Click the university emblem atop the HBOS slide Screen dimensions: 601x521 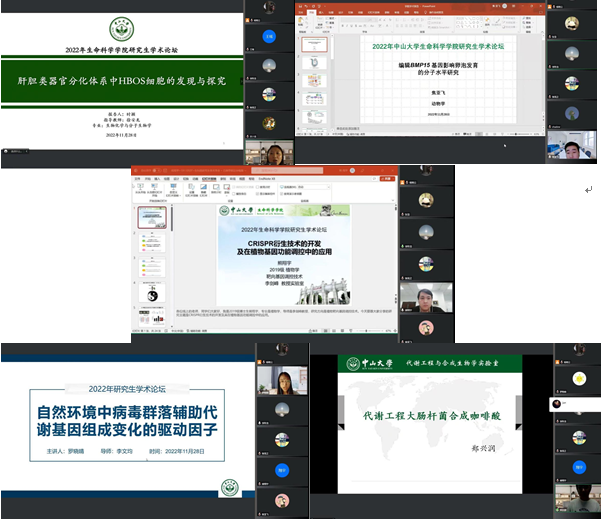tap(121, 19)
